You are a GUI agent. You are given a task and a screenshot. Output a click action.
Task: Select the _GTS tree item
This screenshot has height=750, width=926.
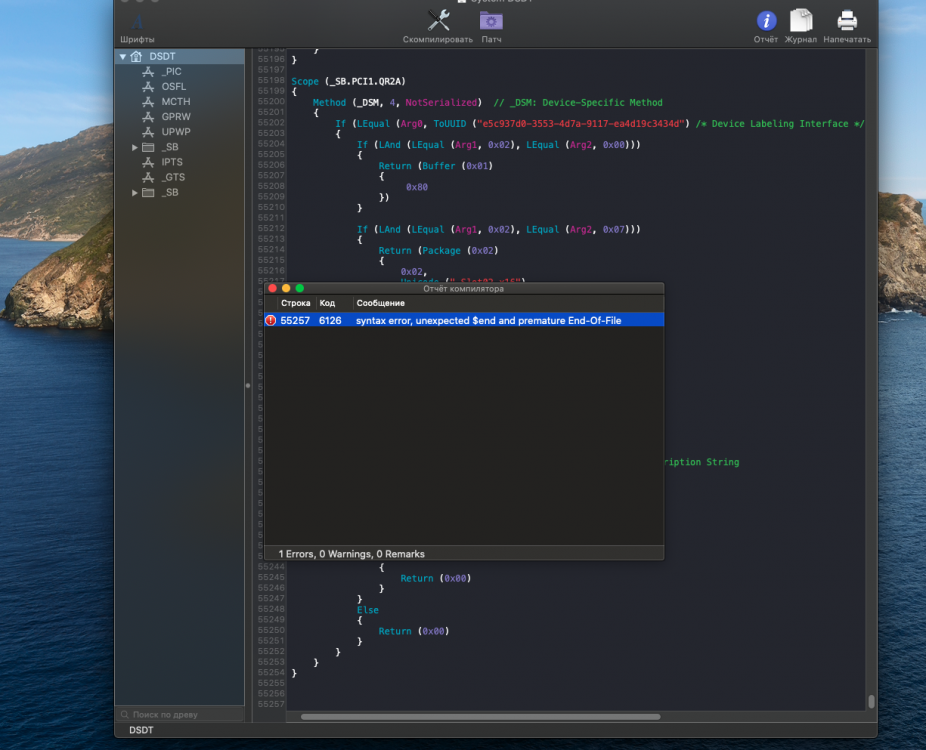coord(173,177)
